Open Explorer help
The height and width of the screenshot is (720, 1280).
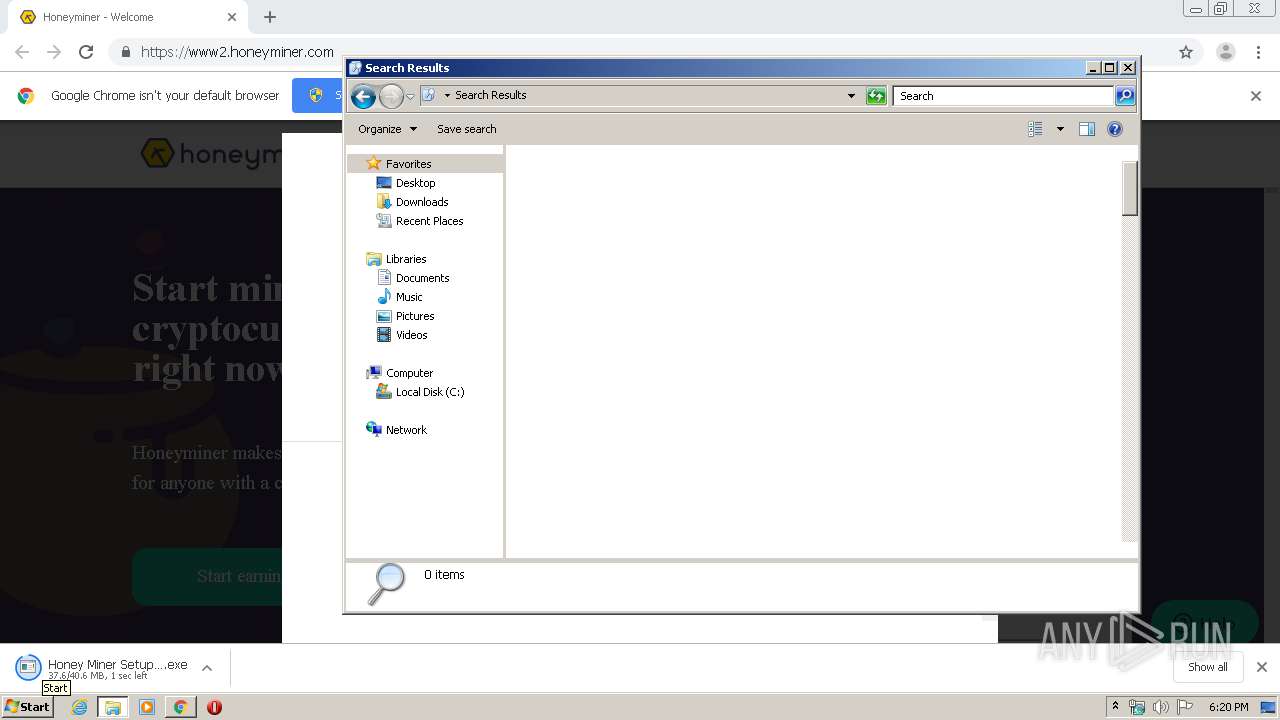coord(1115,129)
